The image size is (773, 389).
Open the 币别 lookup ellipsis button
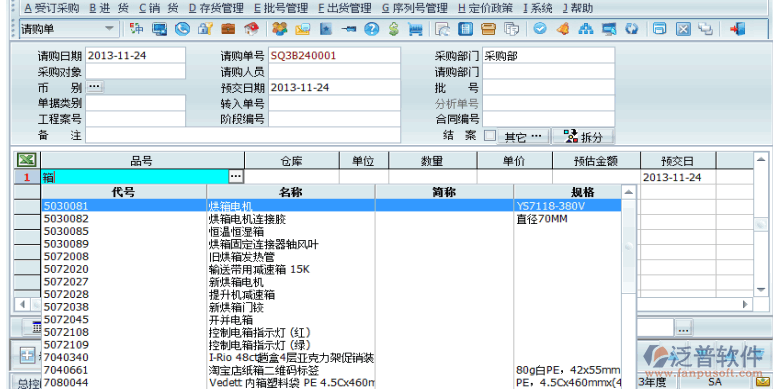tap(95, 87)
